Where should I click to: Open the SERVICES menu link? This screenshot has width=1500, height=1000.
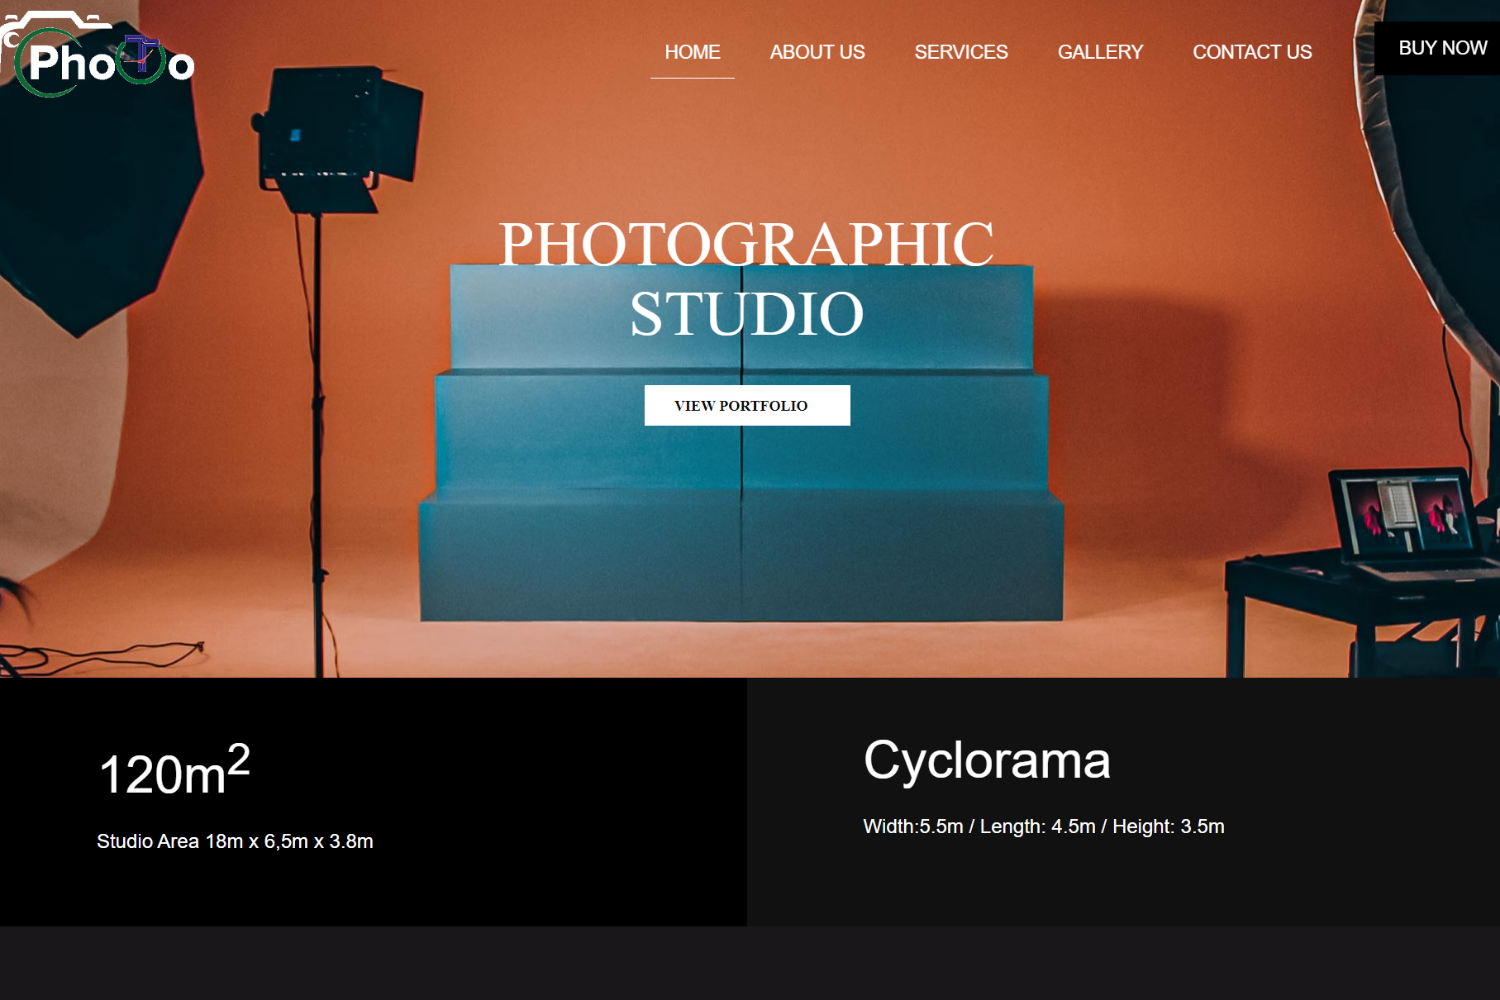[x=961, y=52]
